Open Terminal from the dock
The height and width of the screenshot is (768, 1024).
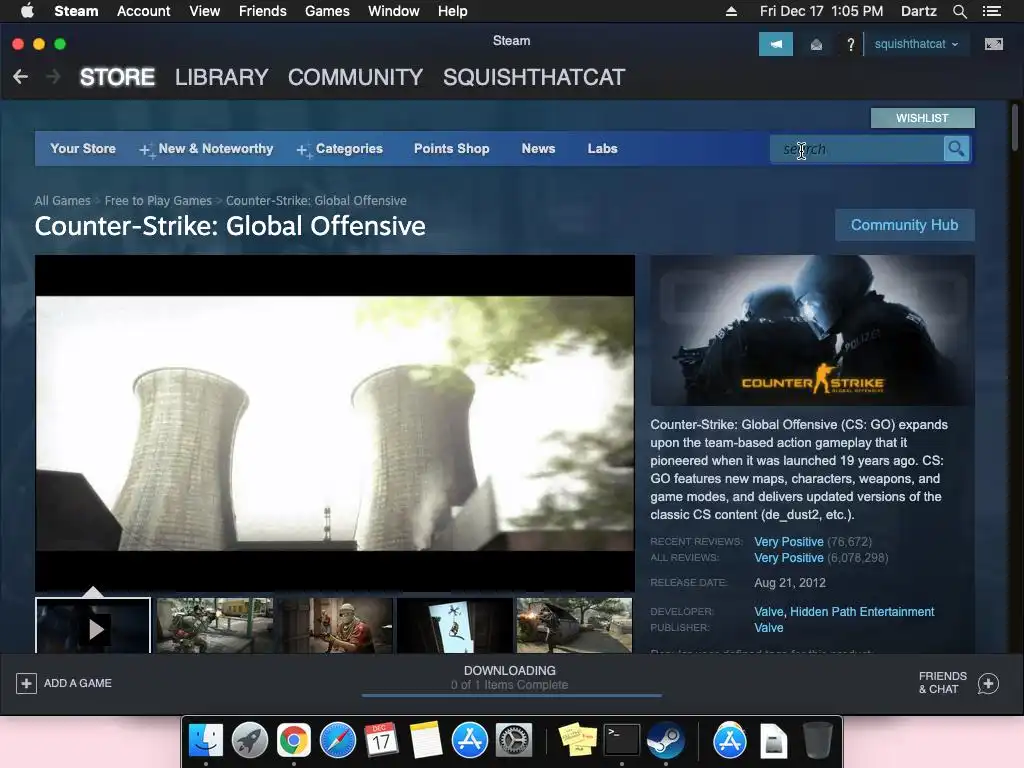621,741
